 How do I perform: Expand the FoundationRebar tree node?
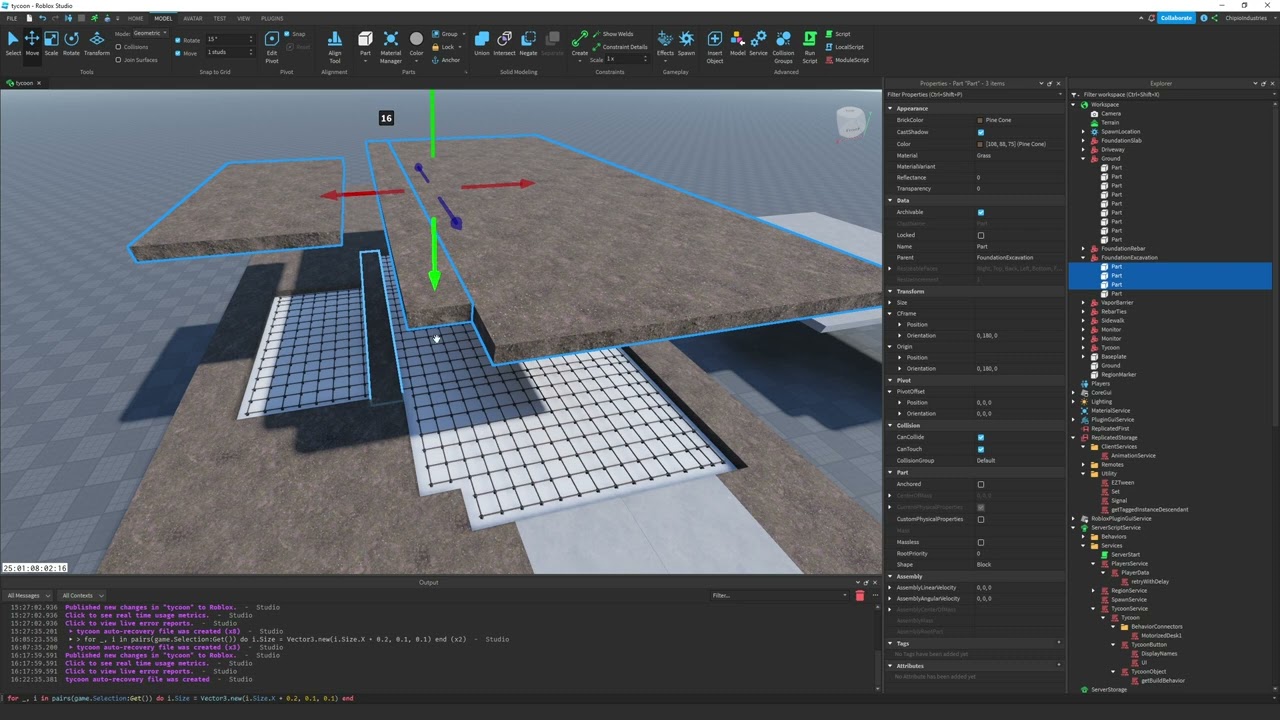(1083, 248)
